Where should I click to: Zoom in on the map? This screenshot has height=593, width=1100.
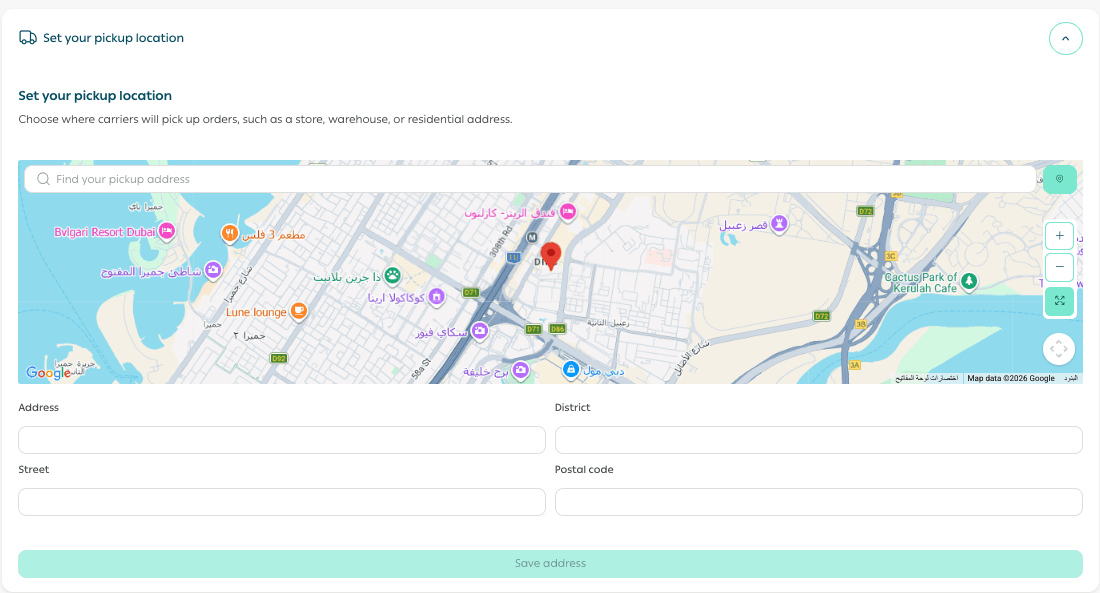[x=1059, y=237]
